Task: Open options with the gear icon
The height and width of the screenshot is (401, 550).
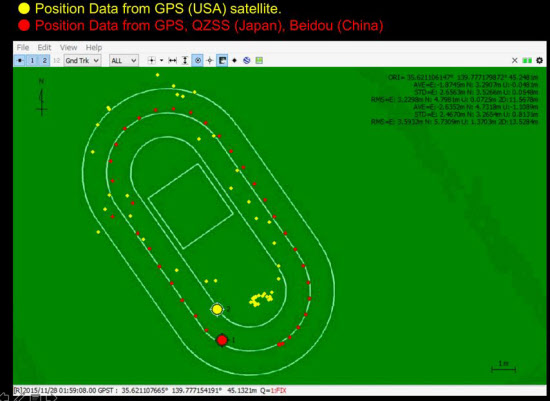Action: (539, 60)
